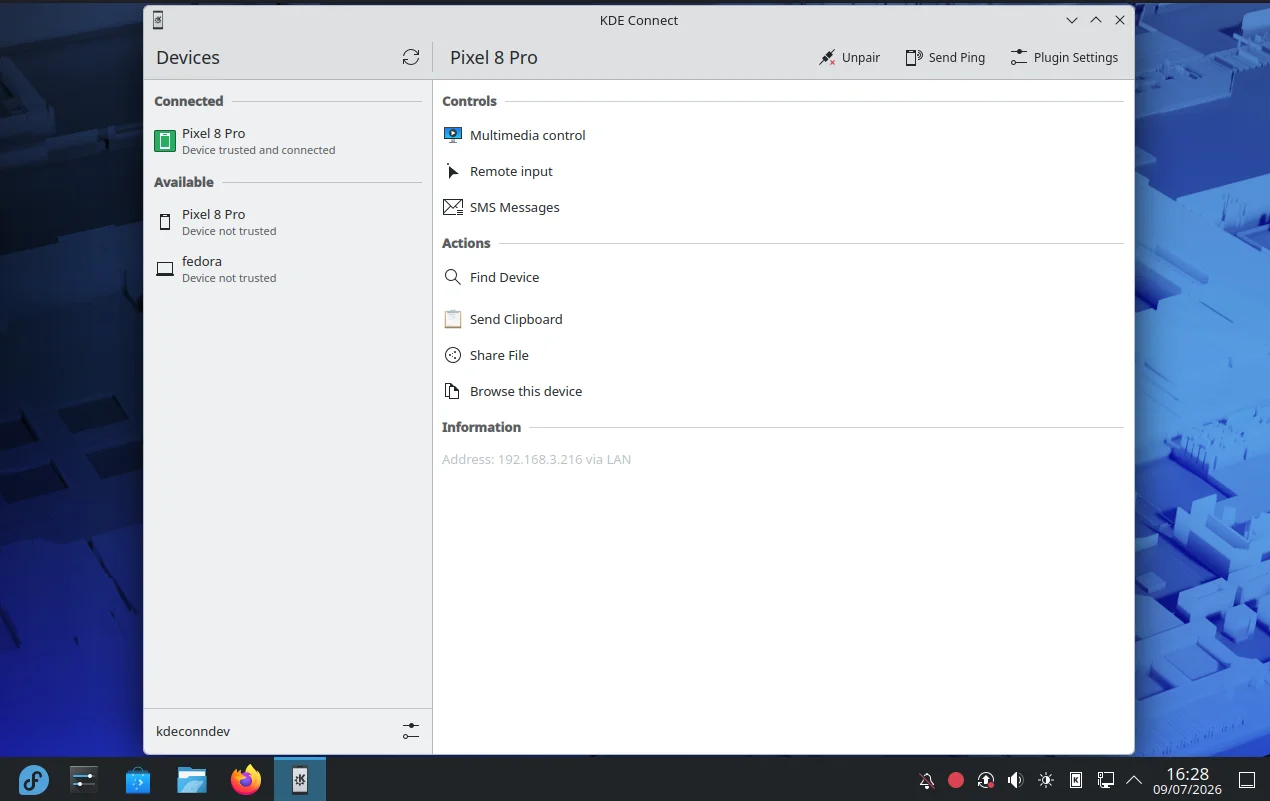
Task: Click the Send Clipboard icon
Action: tap(452, 319)
